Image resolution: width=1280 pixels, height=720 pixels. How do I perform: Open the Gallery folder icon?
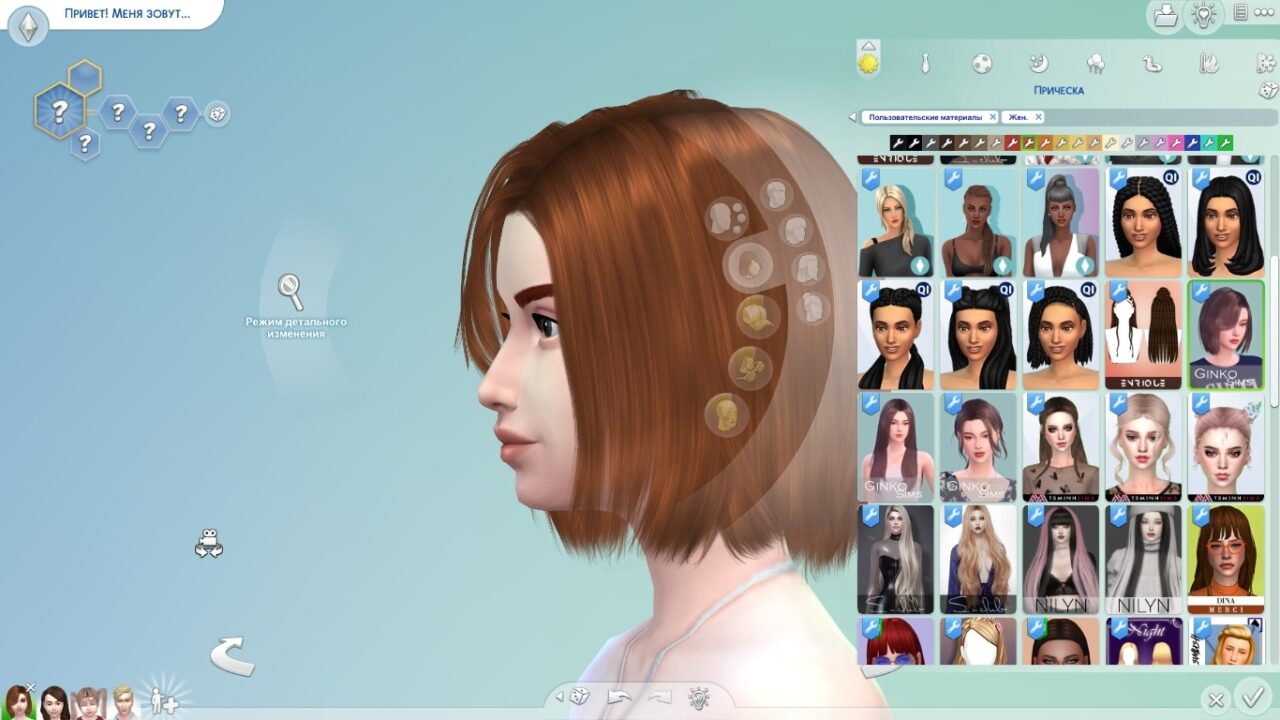(x=1165, y=15)
